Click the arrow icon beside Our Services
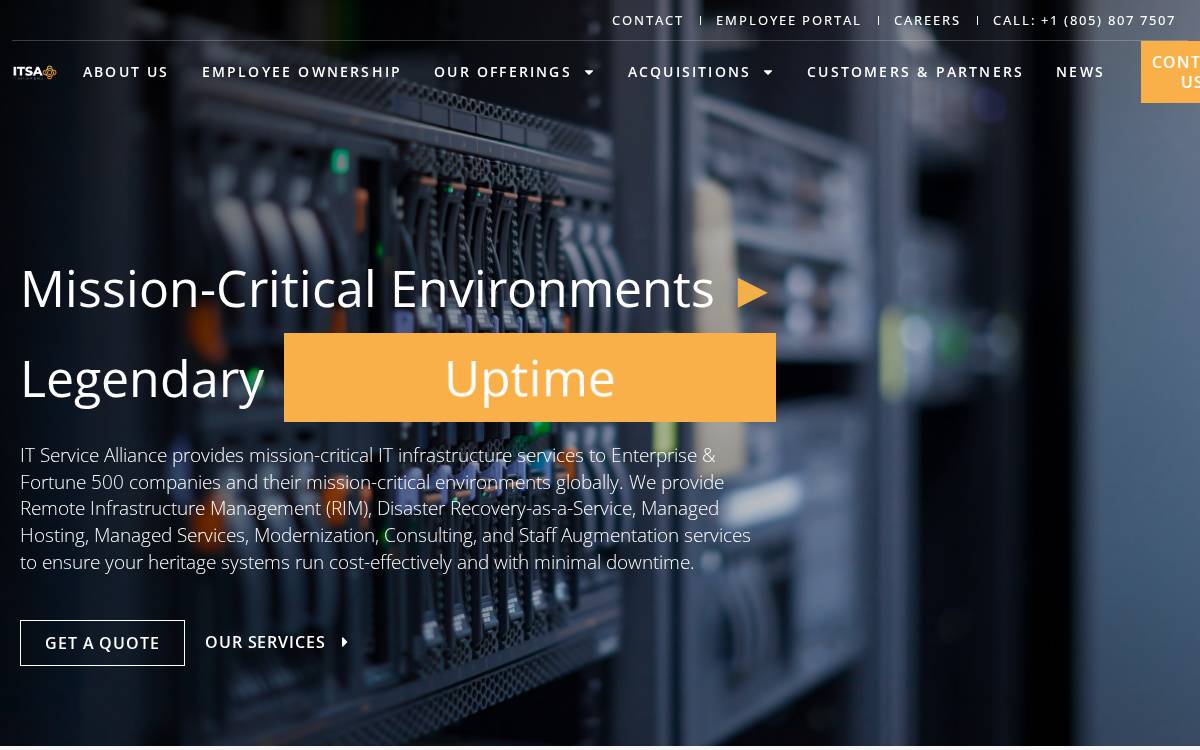The width and height of the screenshot is (1200, 750). coord(345,642)
